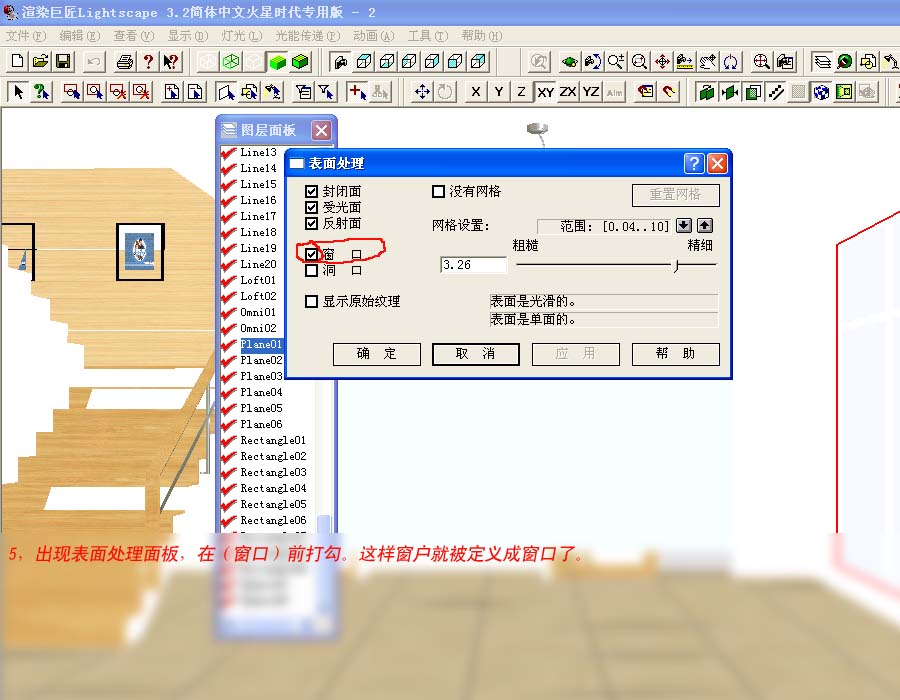
Task: Enable the 显示原始纹理 checkbox
Action: tap(311, 301)
